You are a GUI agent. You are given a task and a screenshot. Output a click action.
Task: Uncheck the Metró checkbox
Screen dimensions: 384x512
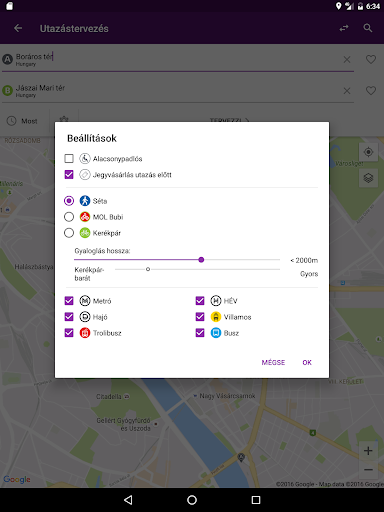69,301
